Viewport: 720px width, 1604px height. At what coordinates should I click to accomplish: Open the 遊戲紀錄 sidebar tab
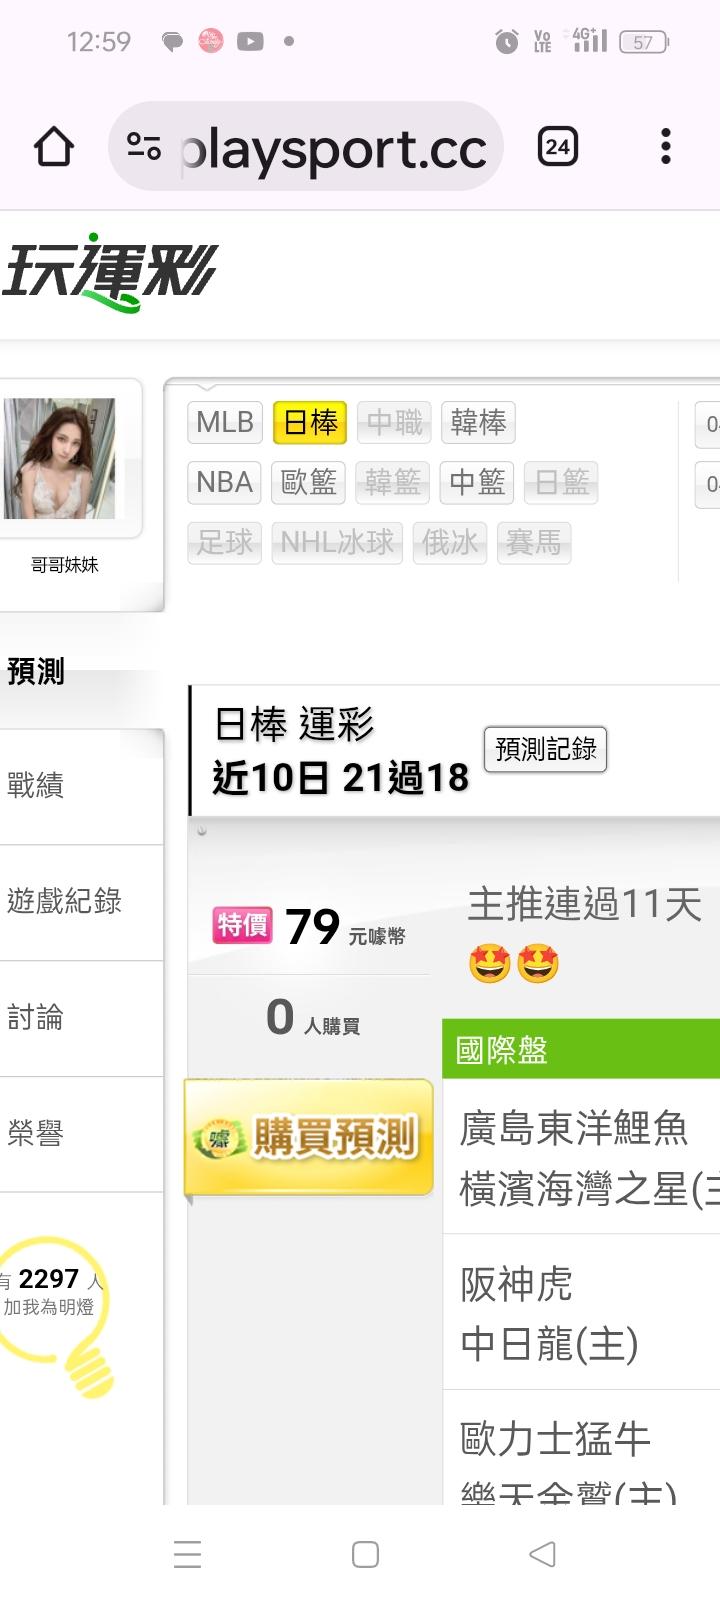(x=81, y=903)
